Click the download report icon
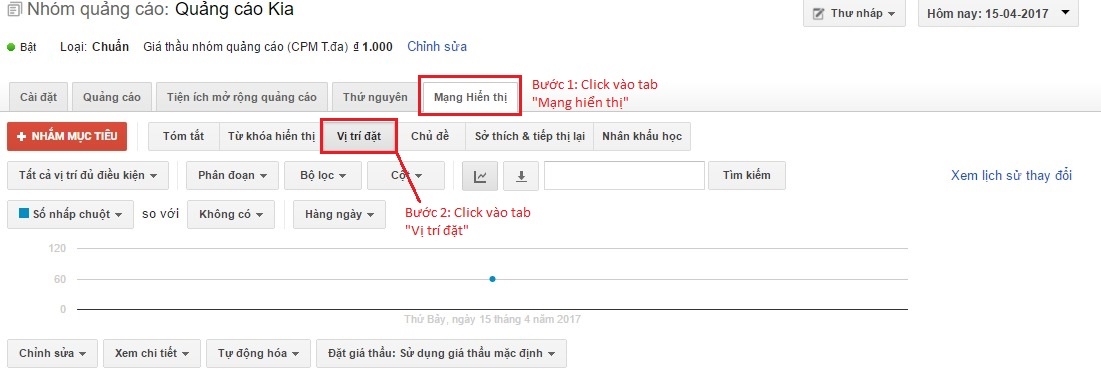The width and height of the screenshot is (1101, 373). 521,176
